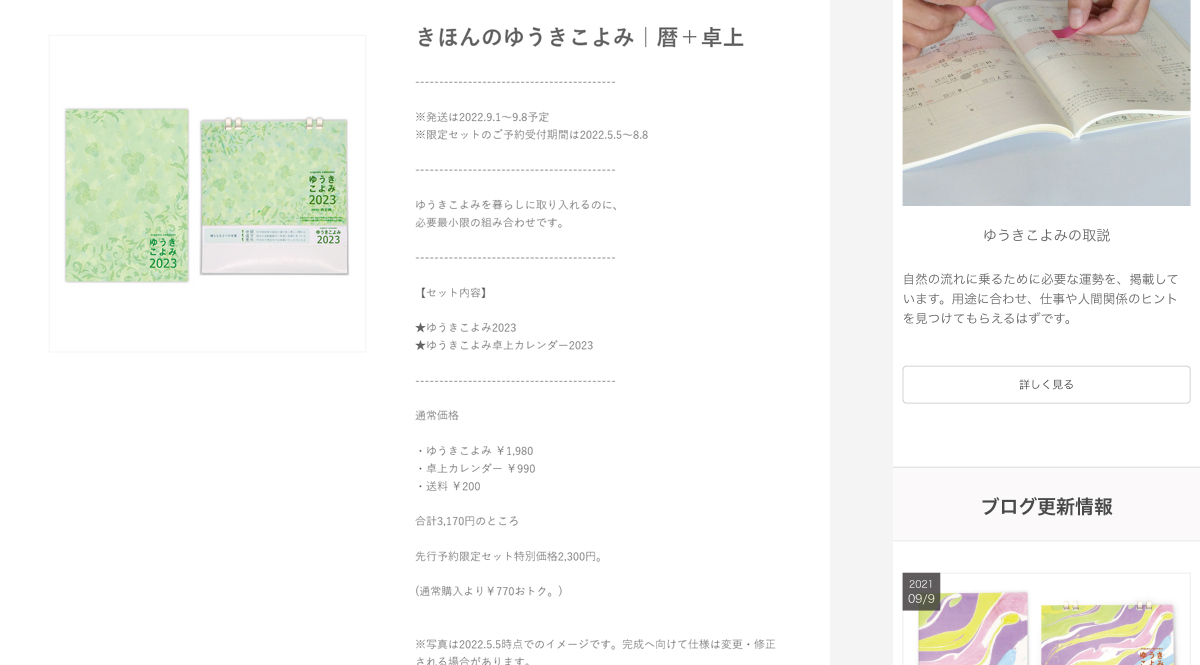The width and height of the screenshot is (1200, 665).
Task: Click the price line ゆうきこよみ ￥1,980
Action: (x=475, y=451)
